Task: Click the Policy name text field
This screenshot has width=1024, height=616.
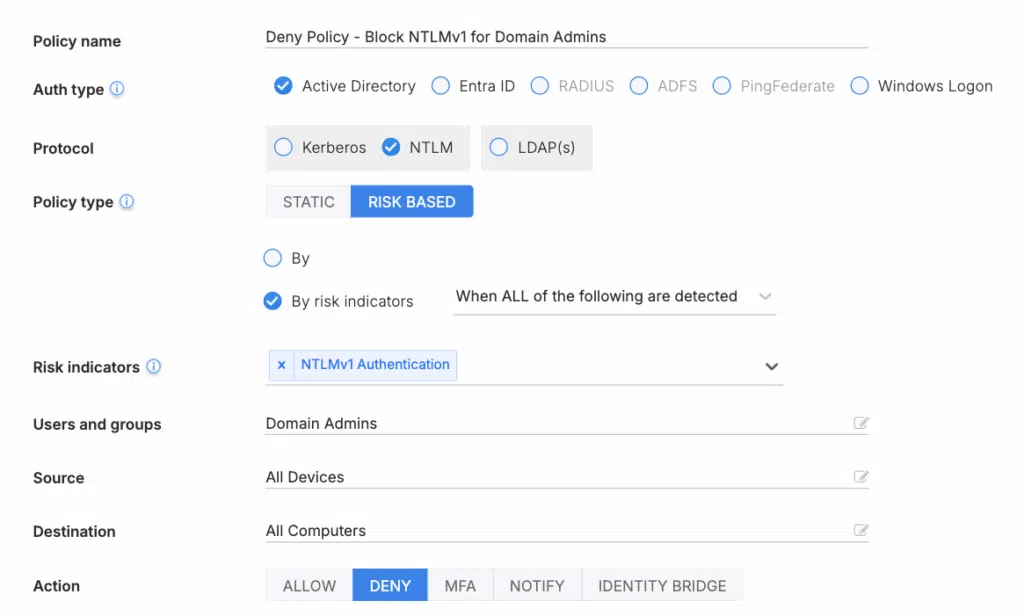Action: point(566,37)
